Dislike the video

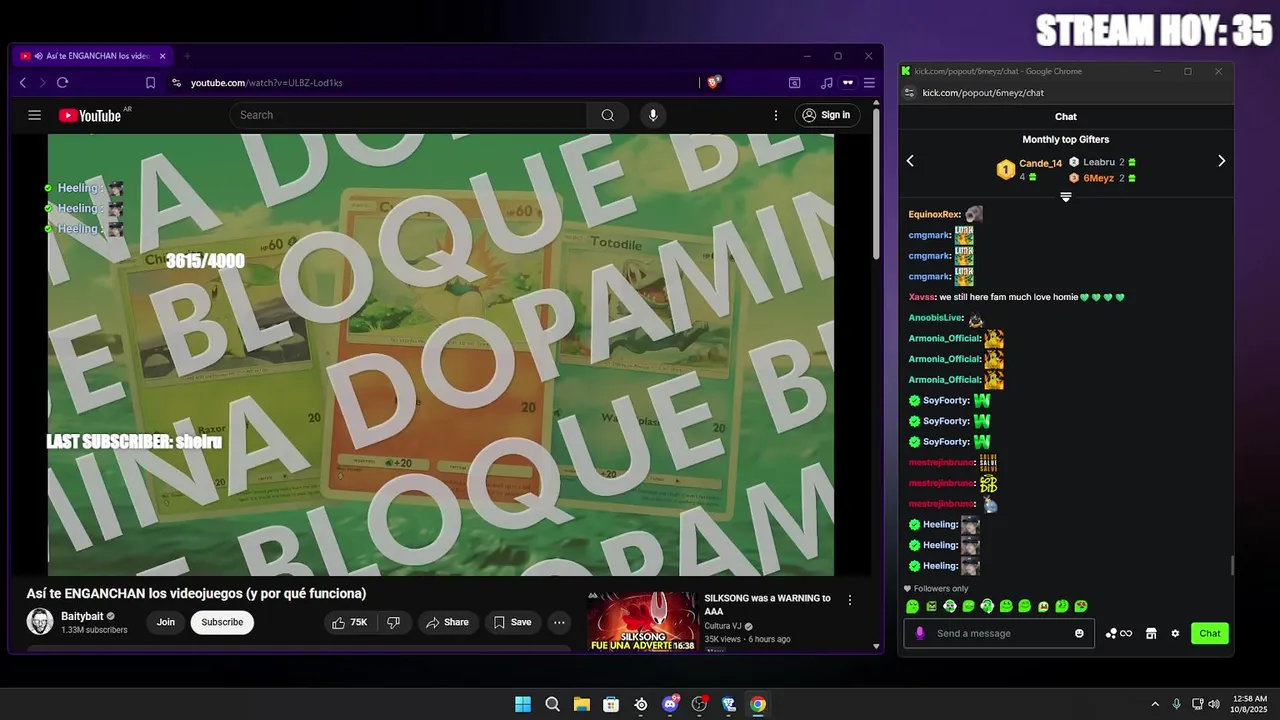click(x=394, y=622)
